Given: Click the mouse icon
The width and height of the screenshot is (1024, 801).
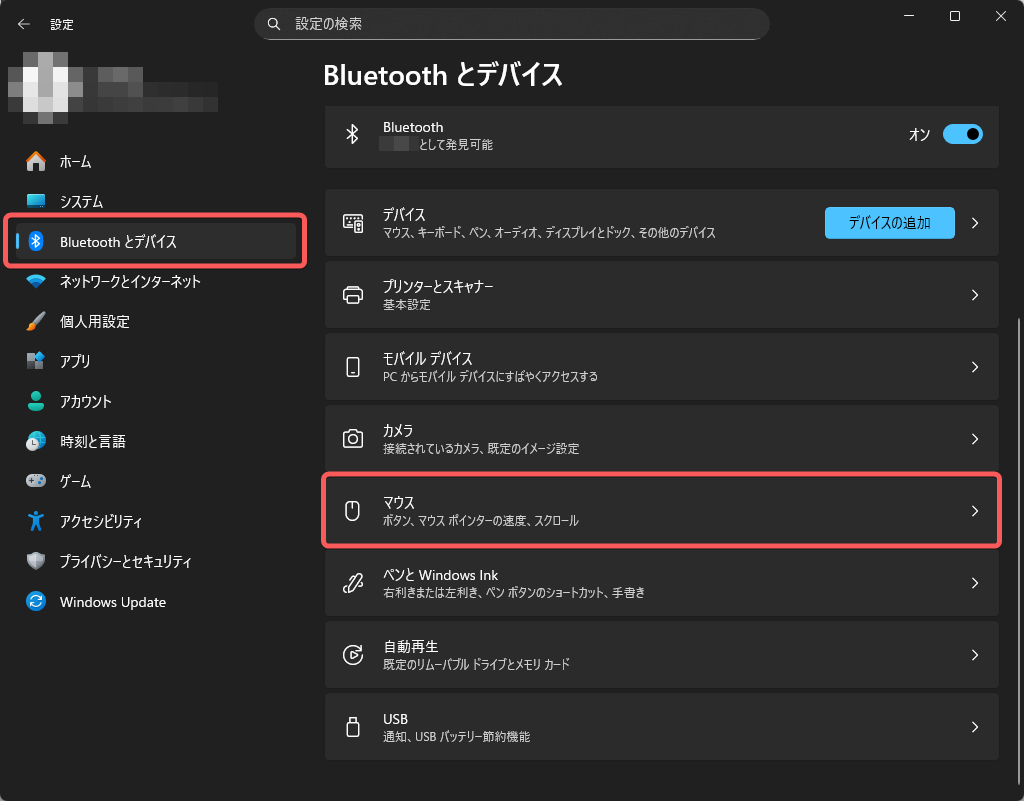Looking at the screenshot, I should (353, 510).
